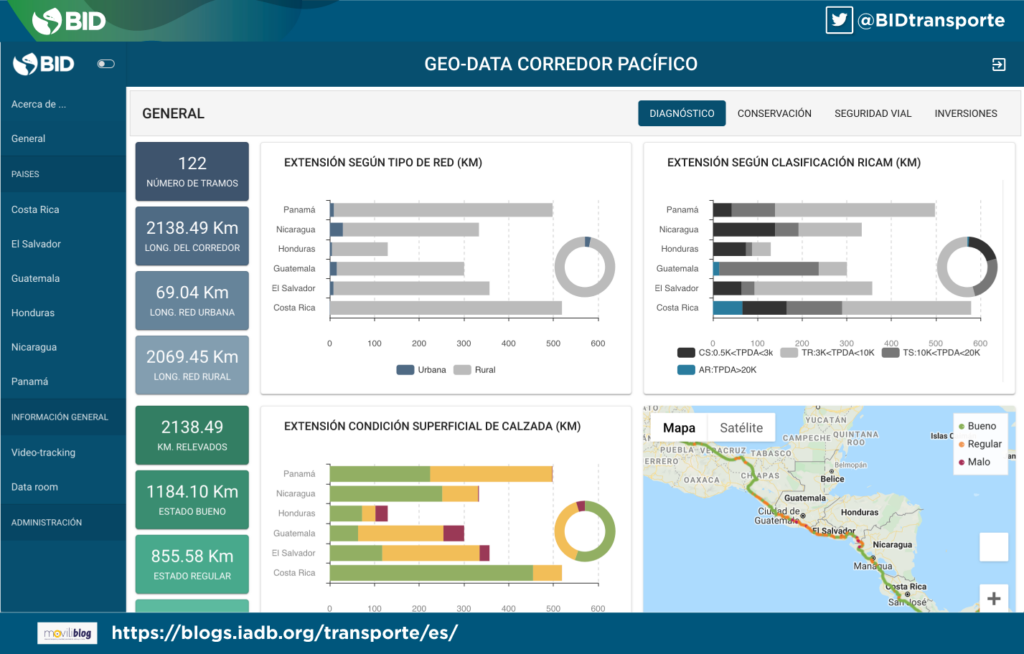This screenshot has height=654, width=1024.
Task: Click the AR:TPDA>20K legend color swatch
Action: tap(685, 370)
